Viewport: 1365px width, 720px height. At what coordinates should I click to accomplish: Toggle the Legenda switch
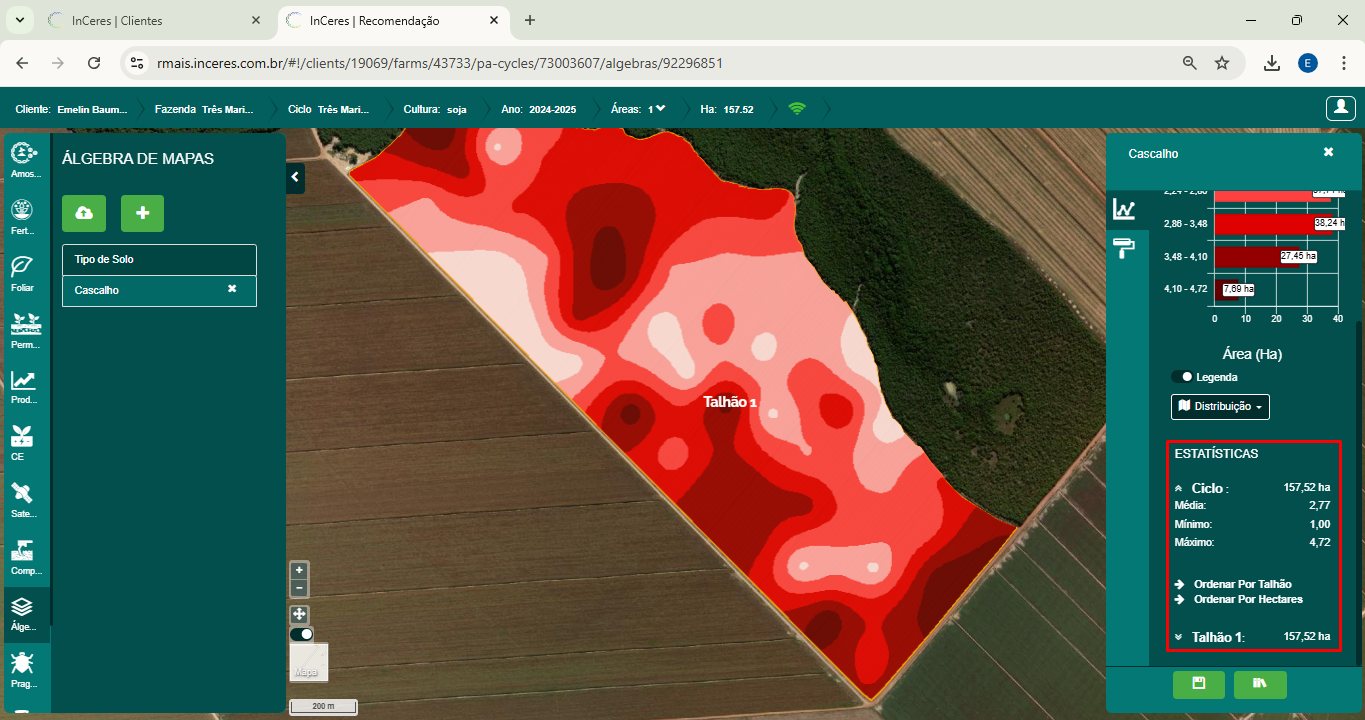pos(1182,377)
